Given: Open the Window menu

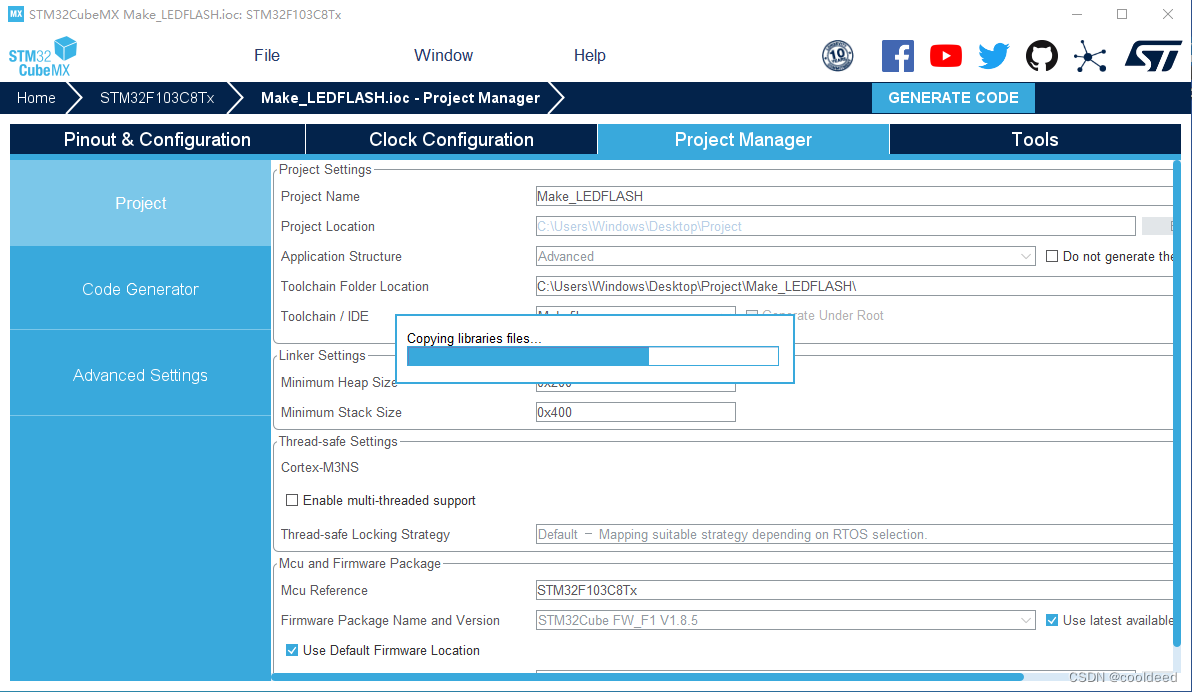Looking at the screenshot, I should tap(443, 56).
